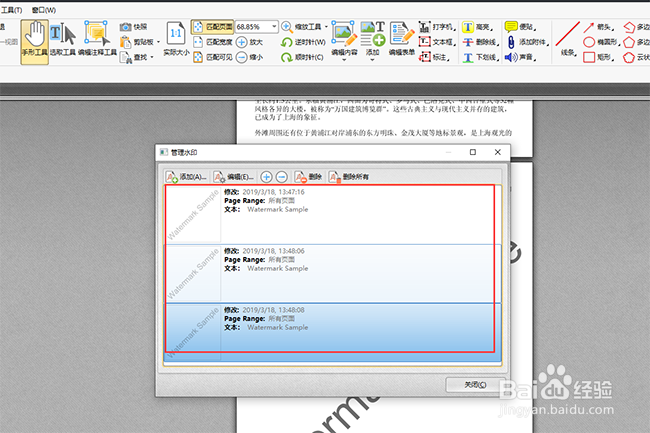This screenshot has width=650, height=433.
Task: Select the Sticky Note (便贴) tool
Action: point(520,27)
